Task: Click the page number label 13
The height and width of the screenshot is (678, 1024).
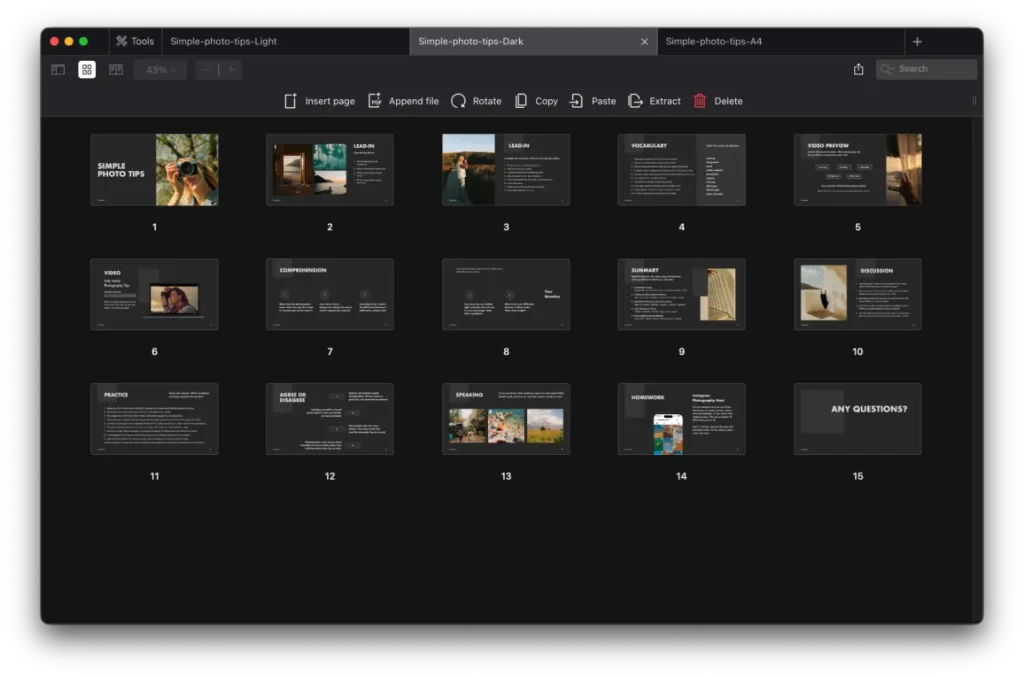Action: [x=506, y=476]
